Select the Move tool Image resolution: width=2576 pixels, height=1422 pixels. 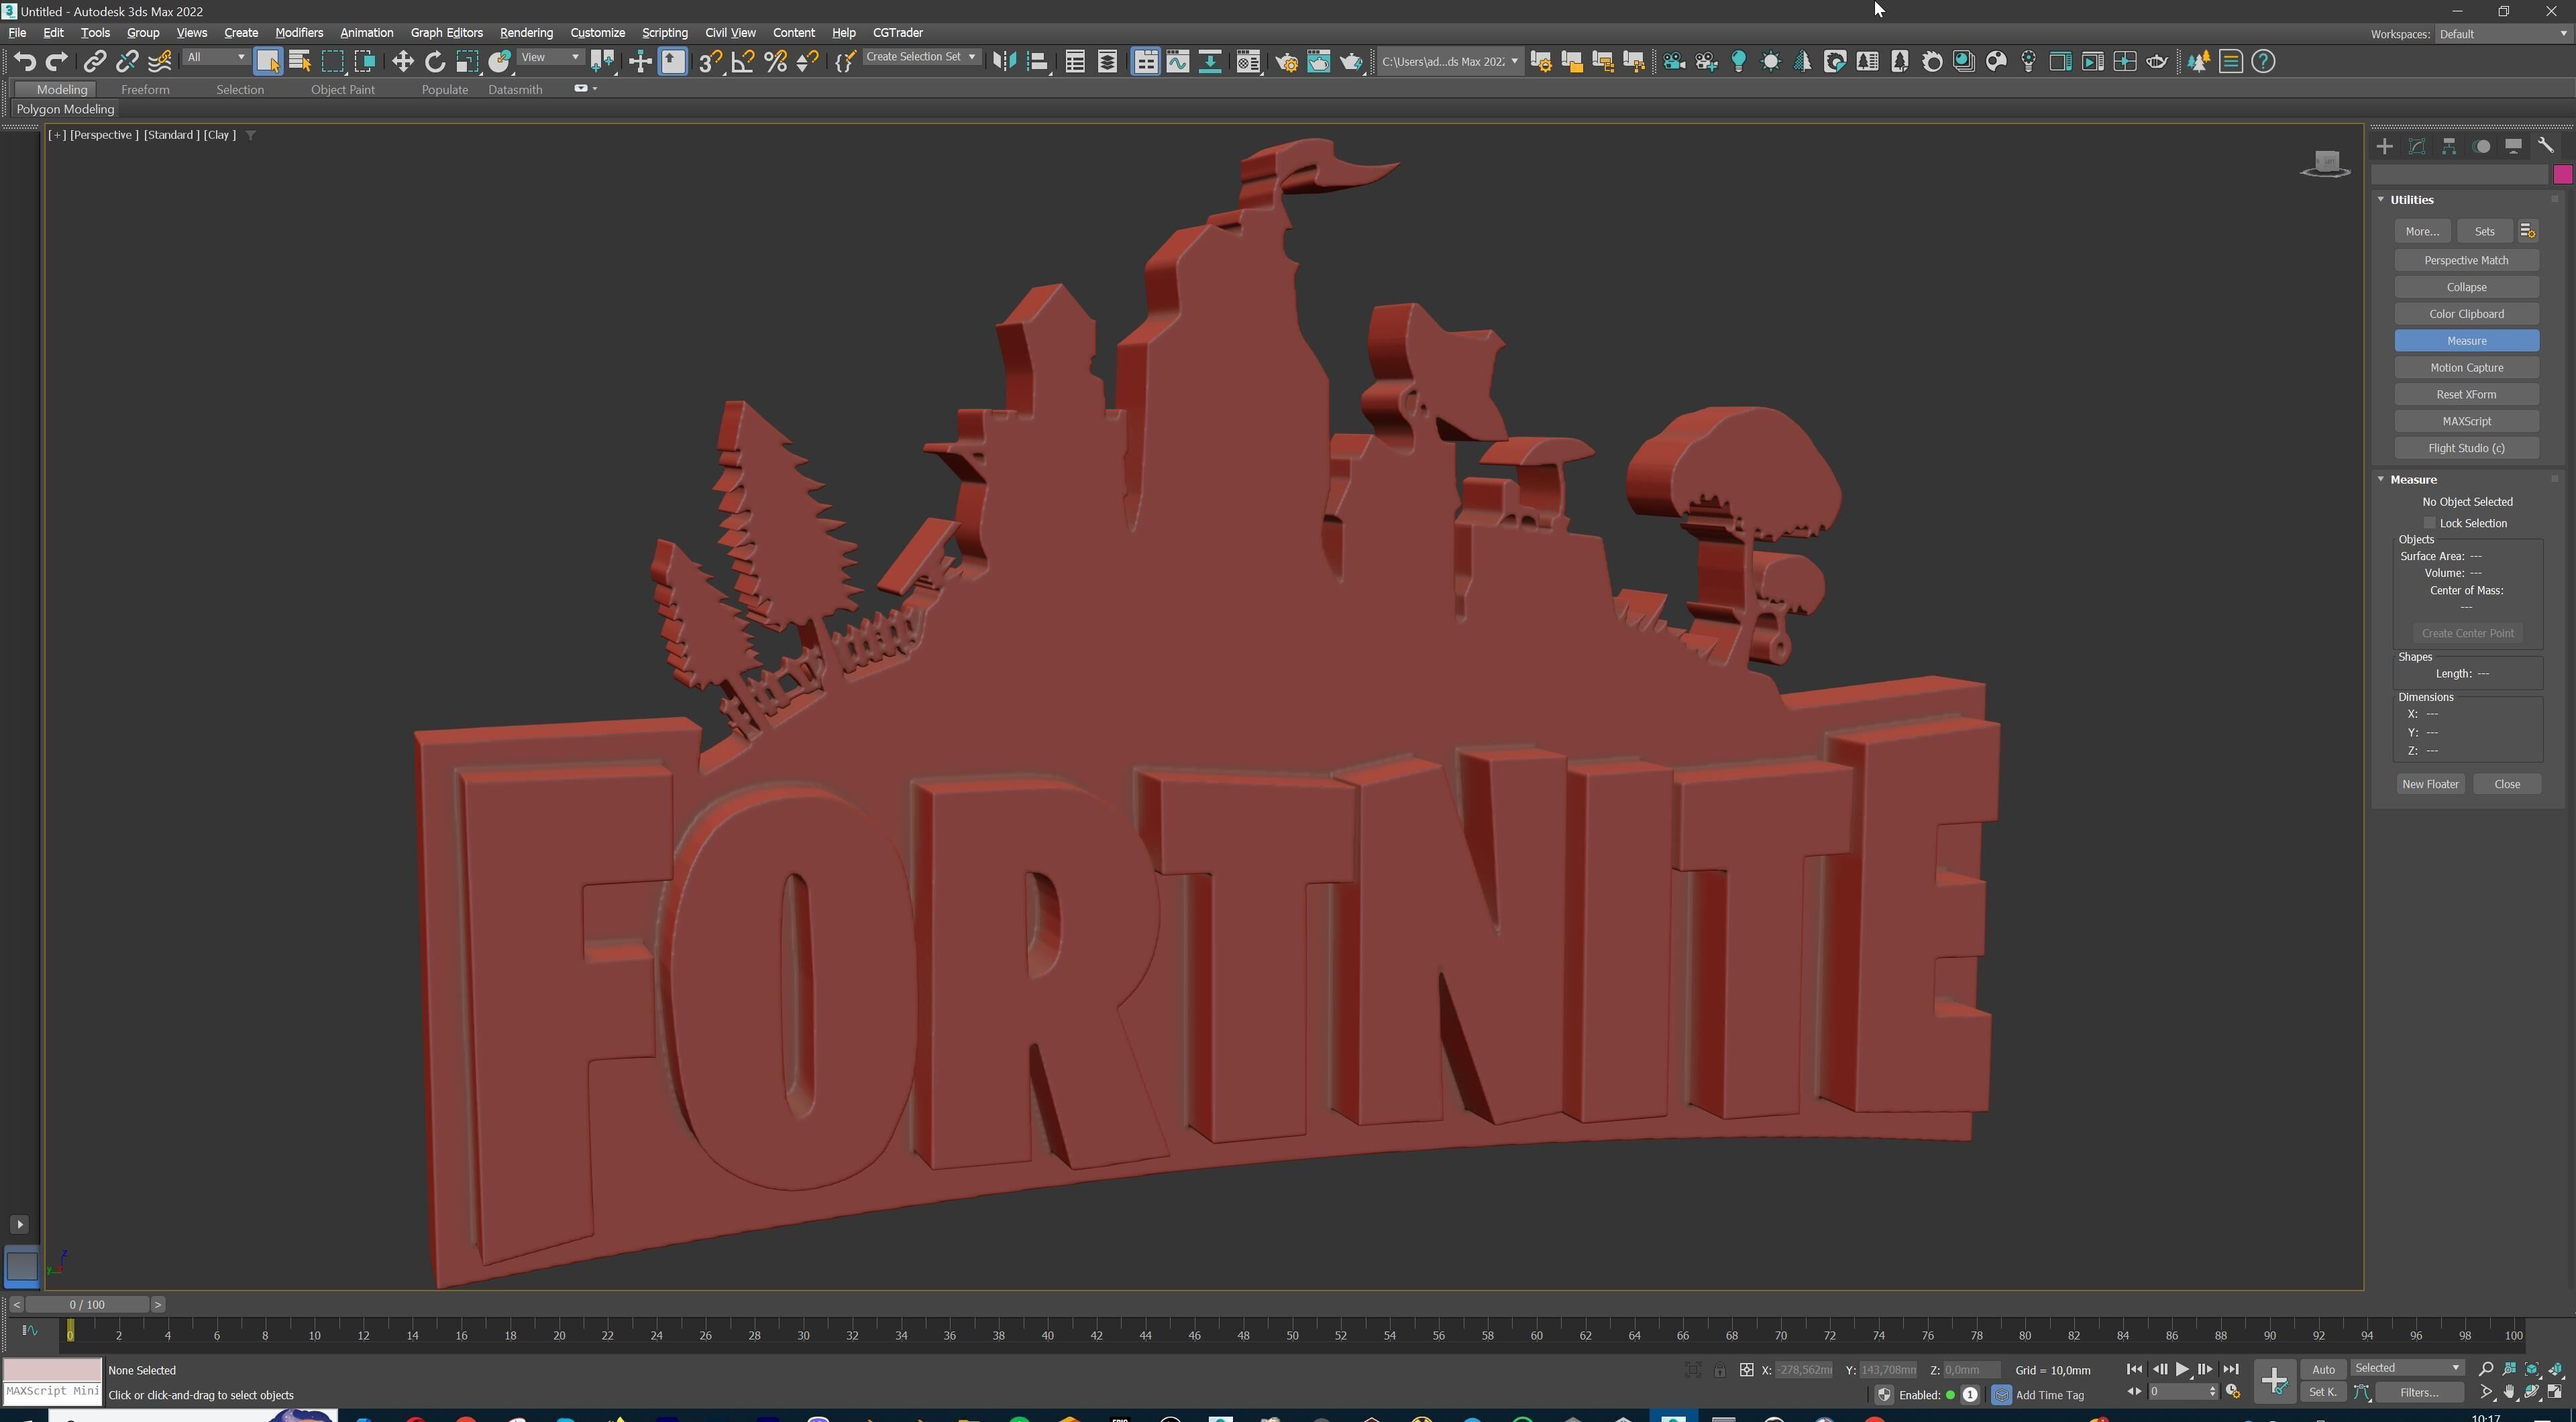click(402, 62)
